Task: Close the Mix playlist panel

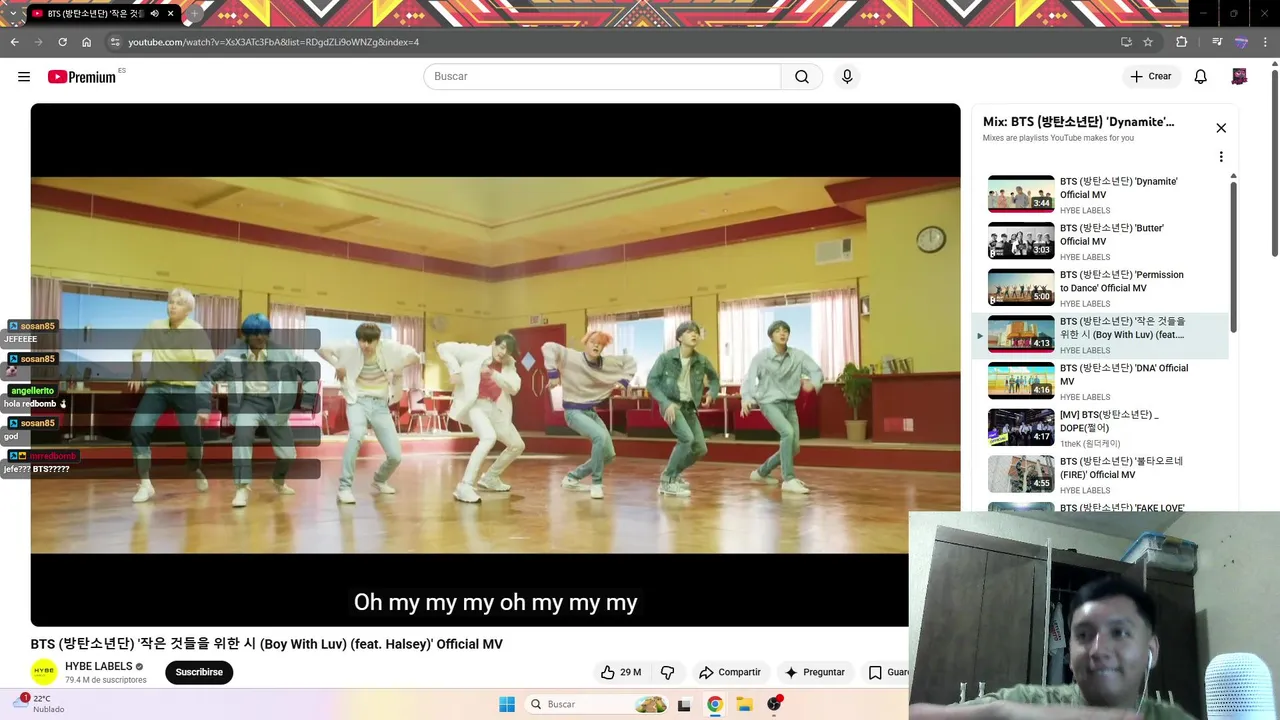Action: (1221, 128)
